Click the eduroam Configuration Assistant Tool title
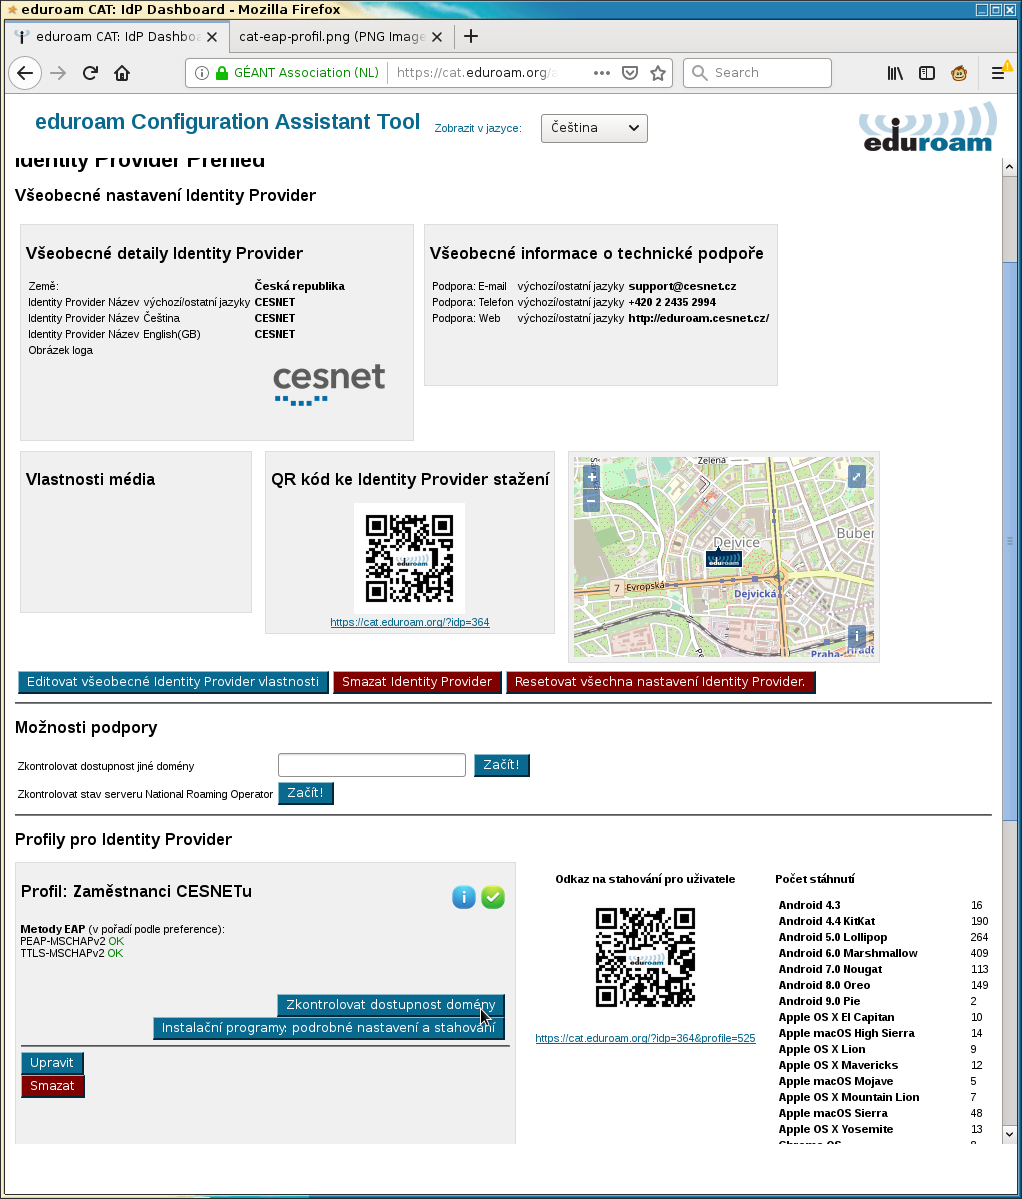Screen dimensions: 1022x1199 [x=228, y=122]
